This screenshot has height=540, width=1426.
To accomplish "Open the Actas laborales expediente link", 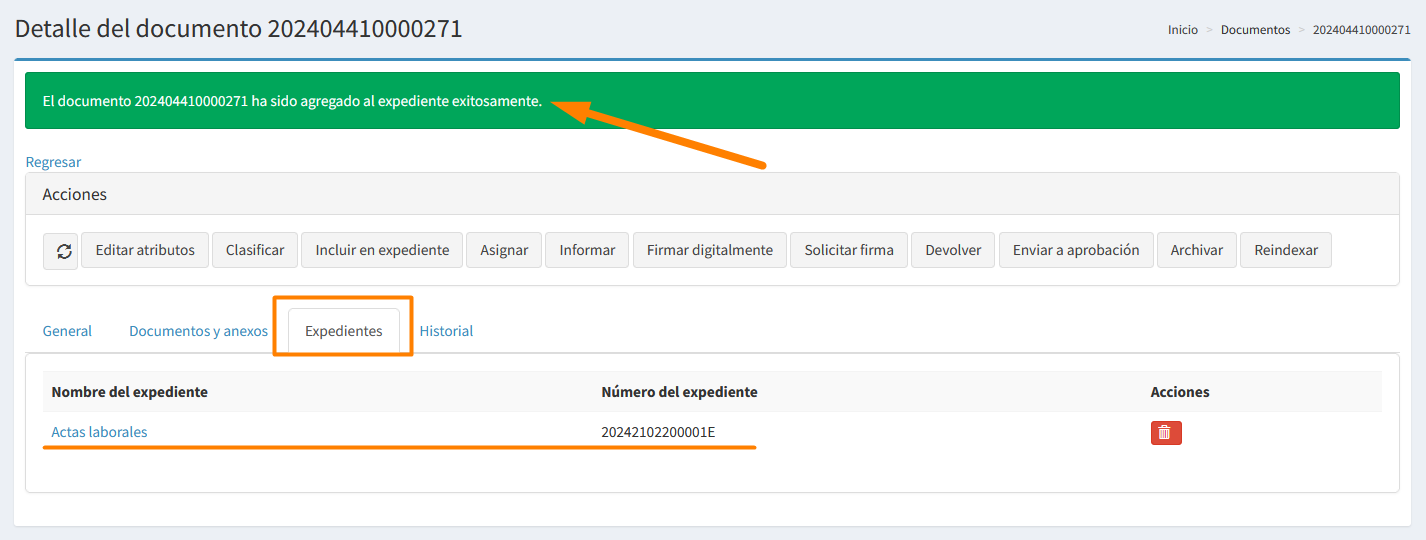I will (99, 432).
